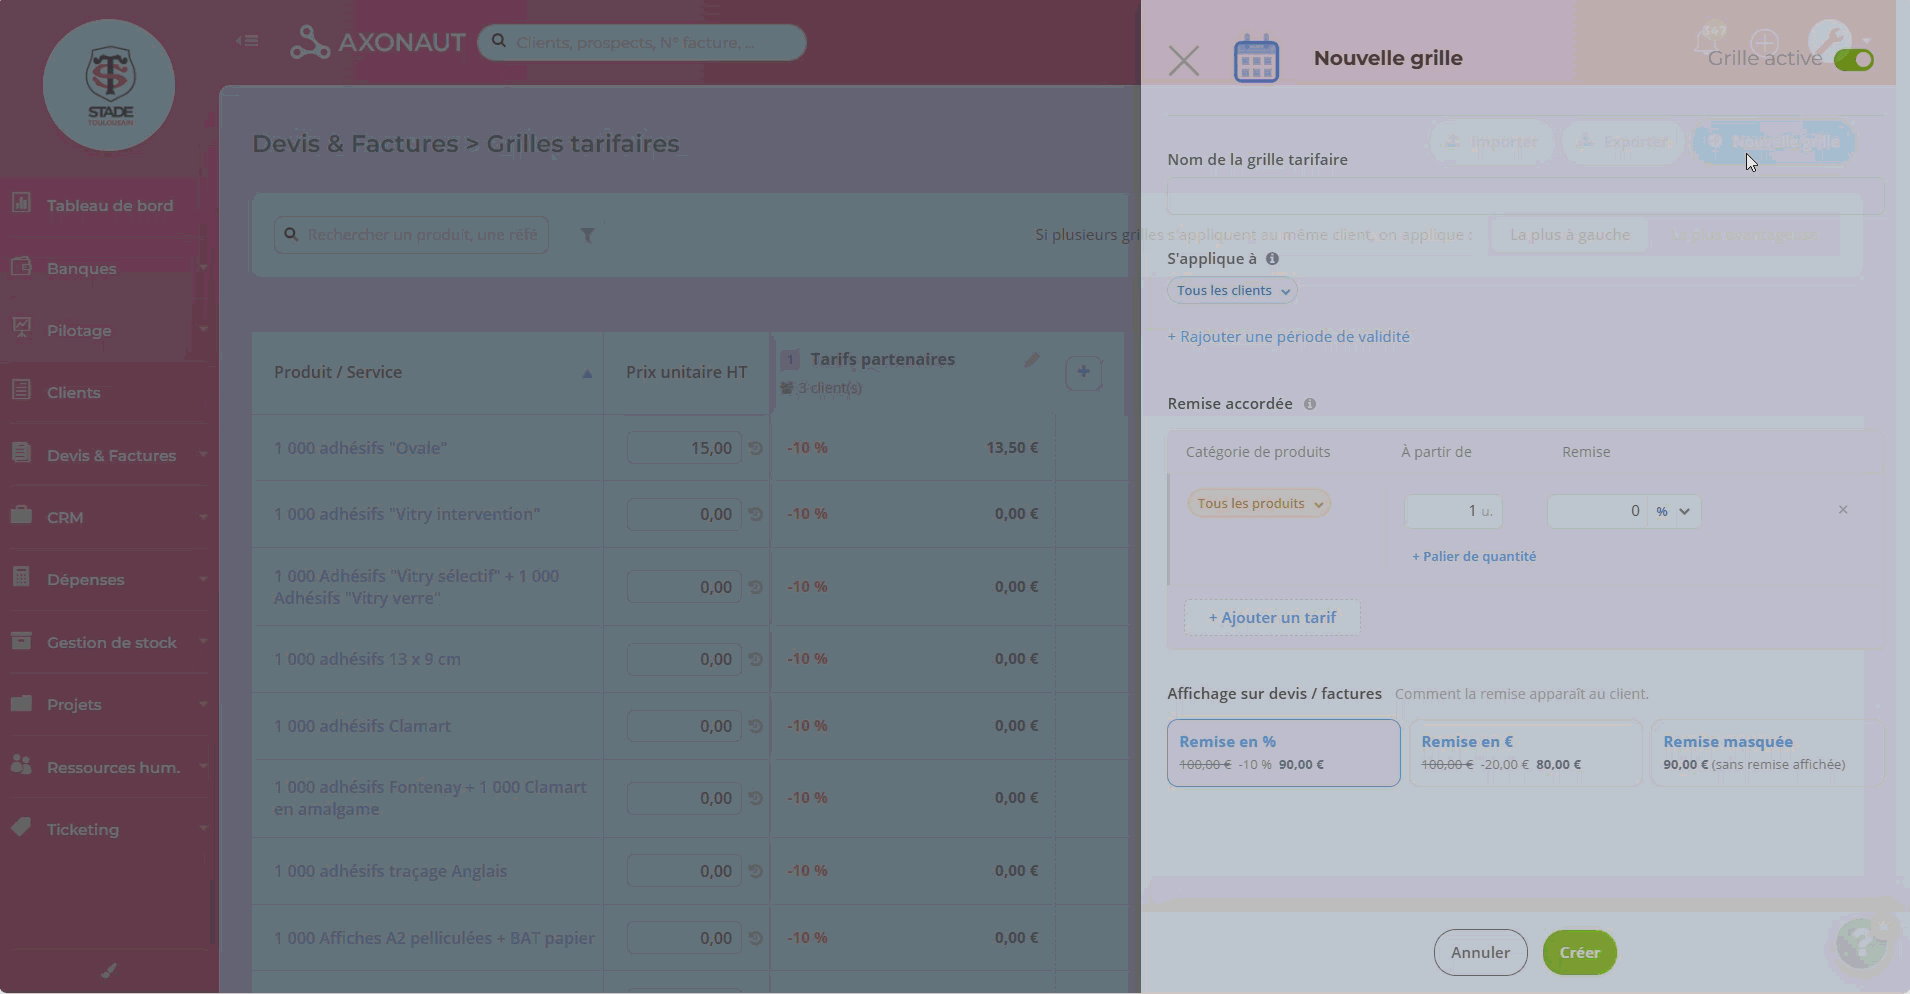Click the Stade Toulousain logo

pos(109,85)
